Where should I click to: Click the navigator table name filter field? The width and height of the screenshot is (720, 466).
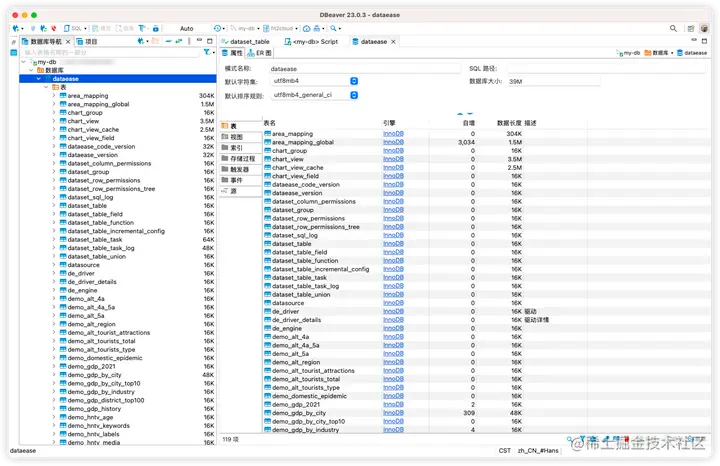click(111, 52)
